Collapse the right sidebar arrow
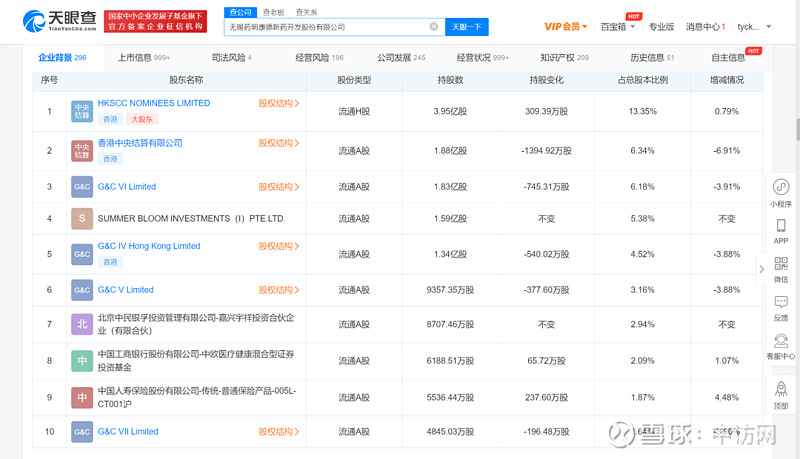 761,268
